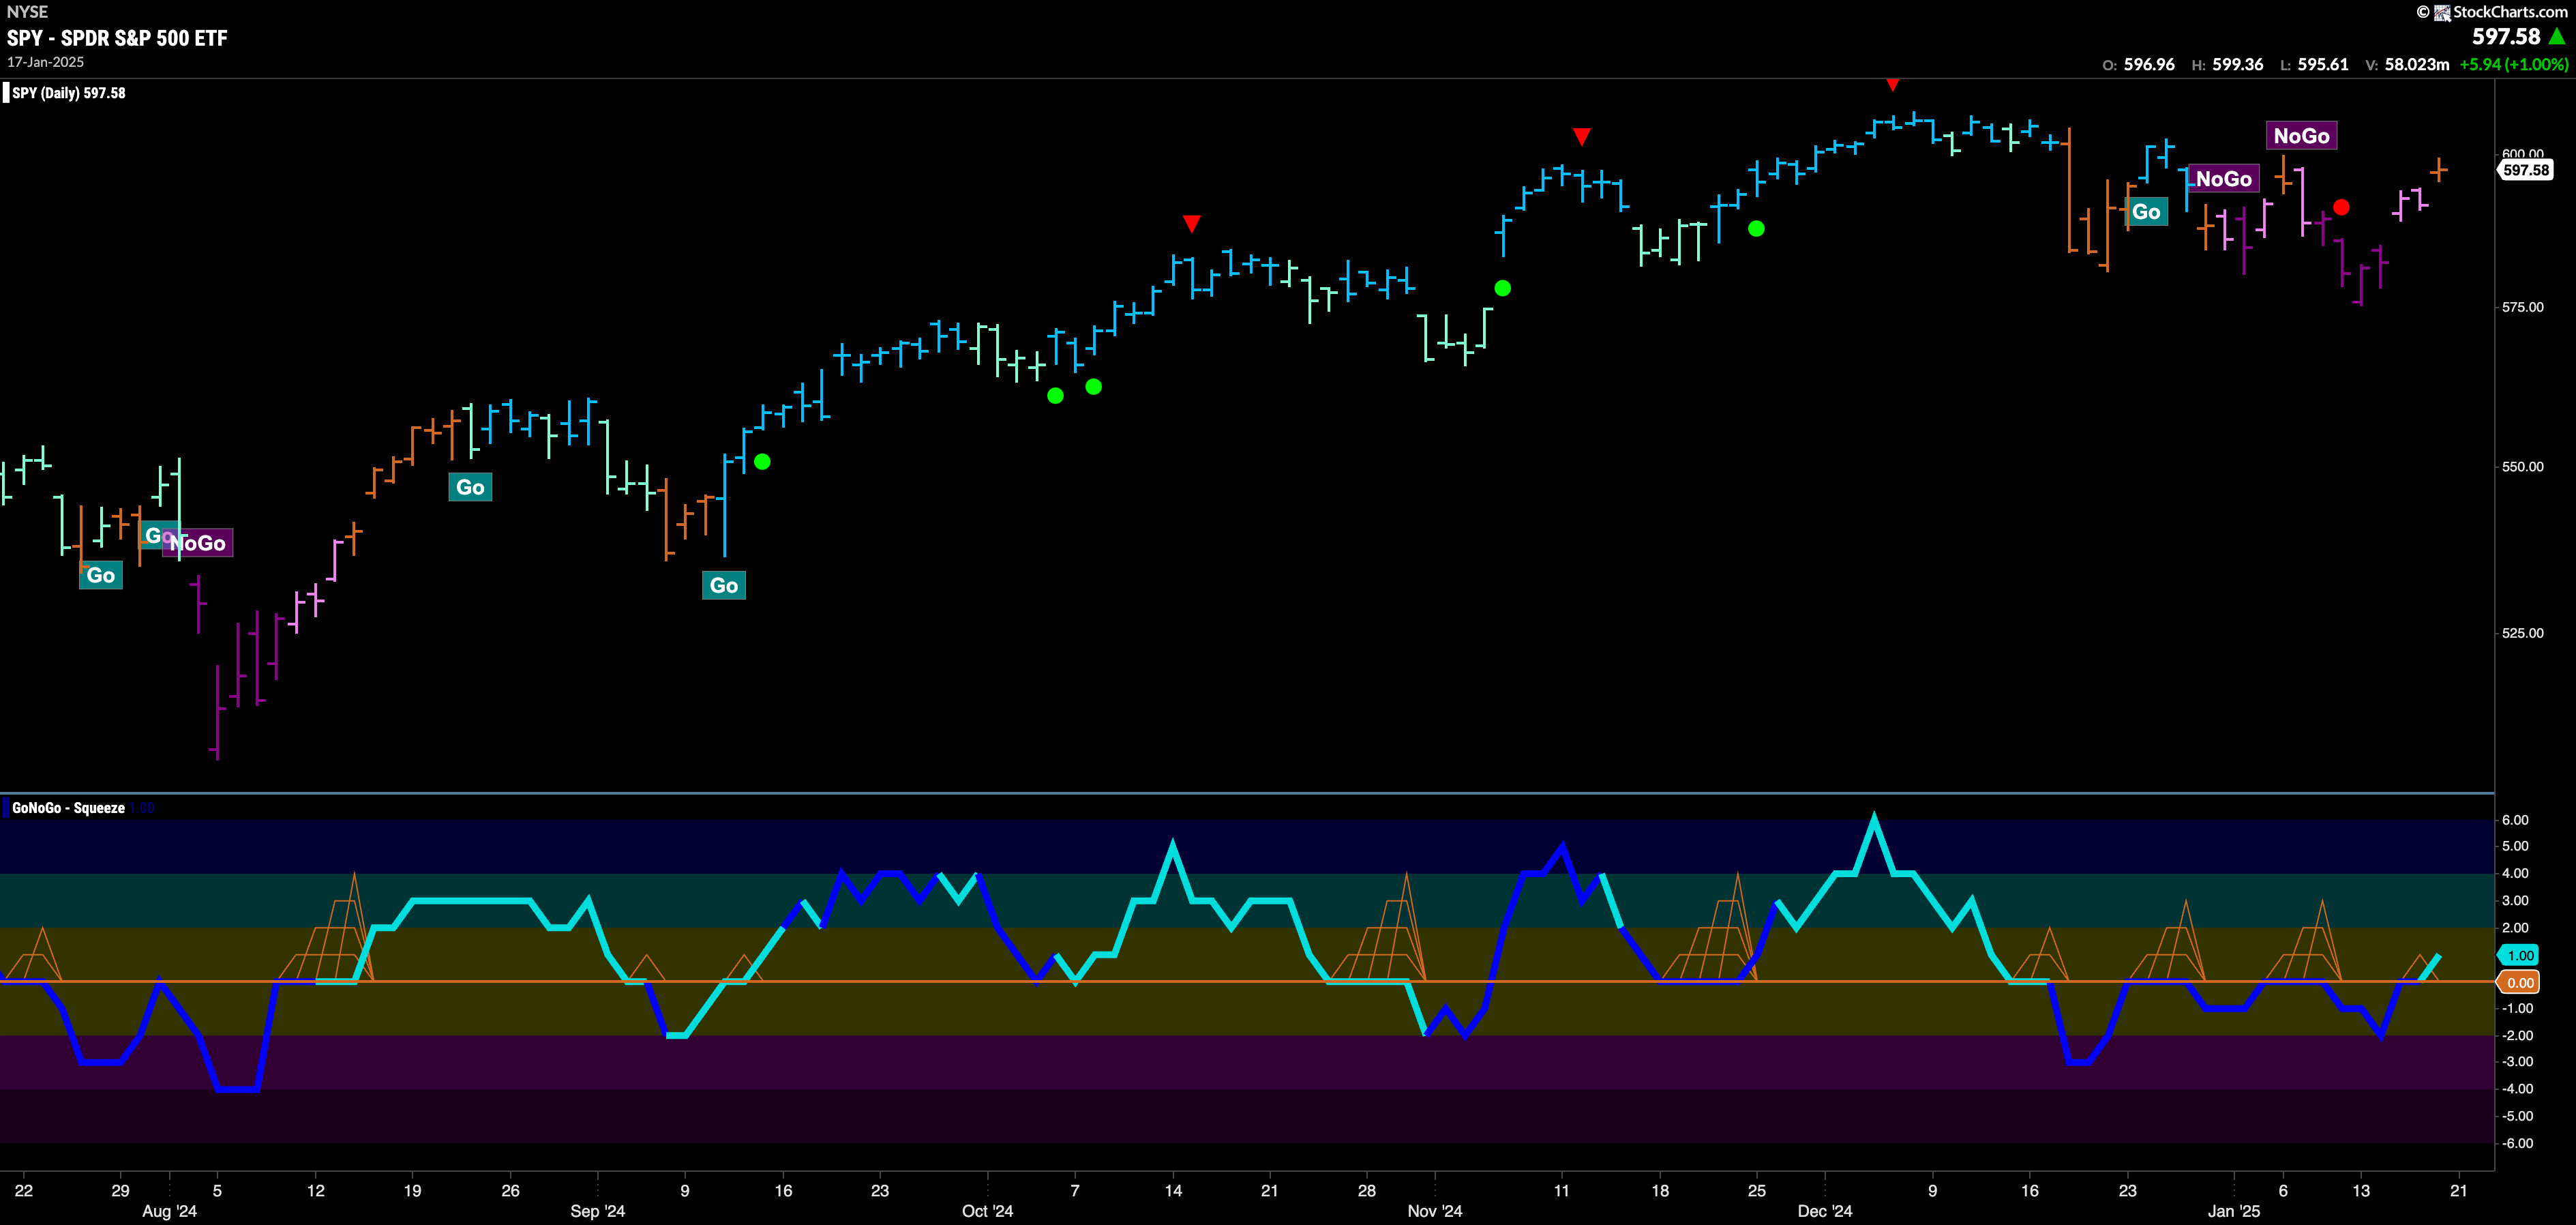Screen dimensions: 2576x1225
Task: Click the Sep '24 date axis label
Action: (x=598, y=1211)
